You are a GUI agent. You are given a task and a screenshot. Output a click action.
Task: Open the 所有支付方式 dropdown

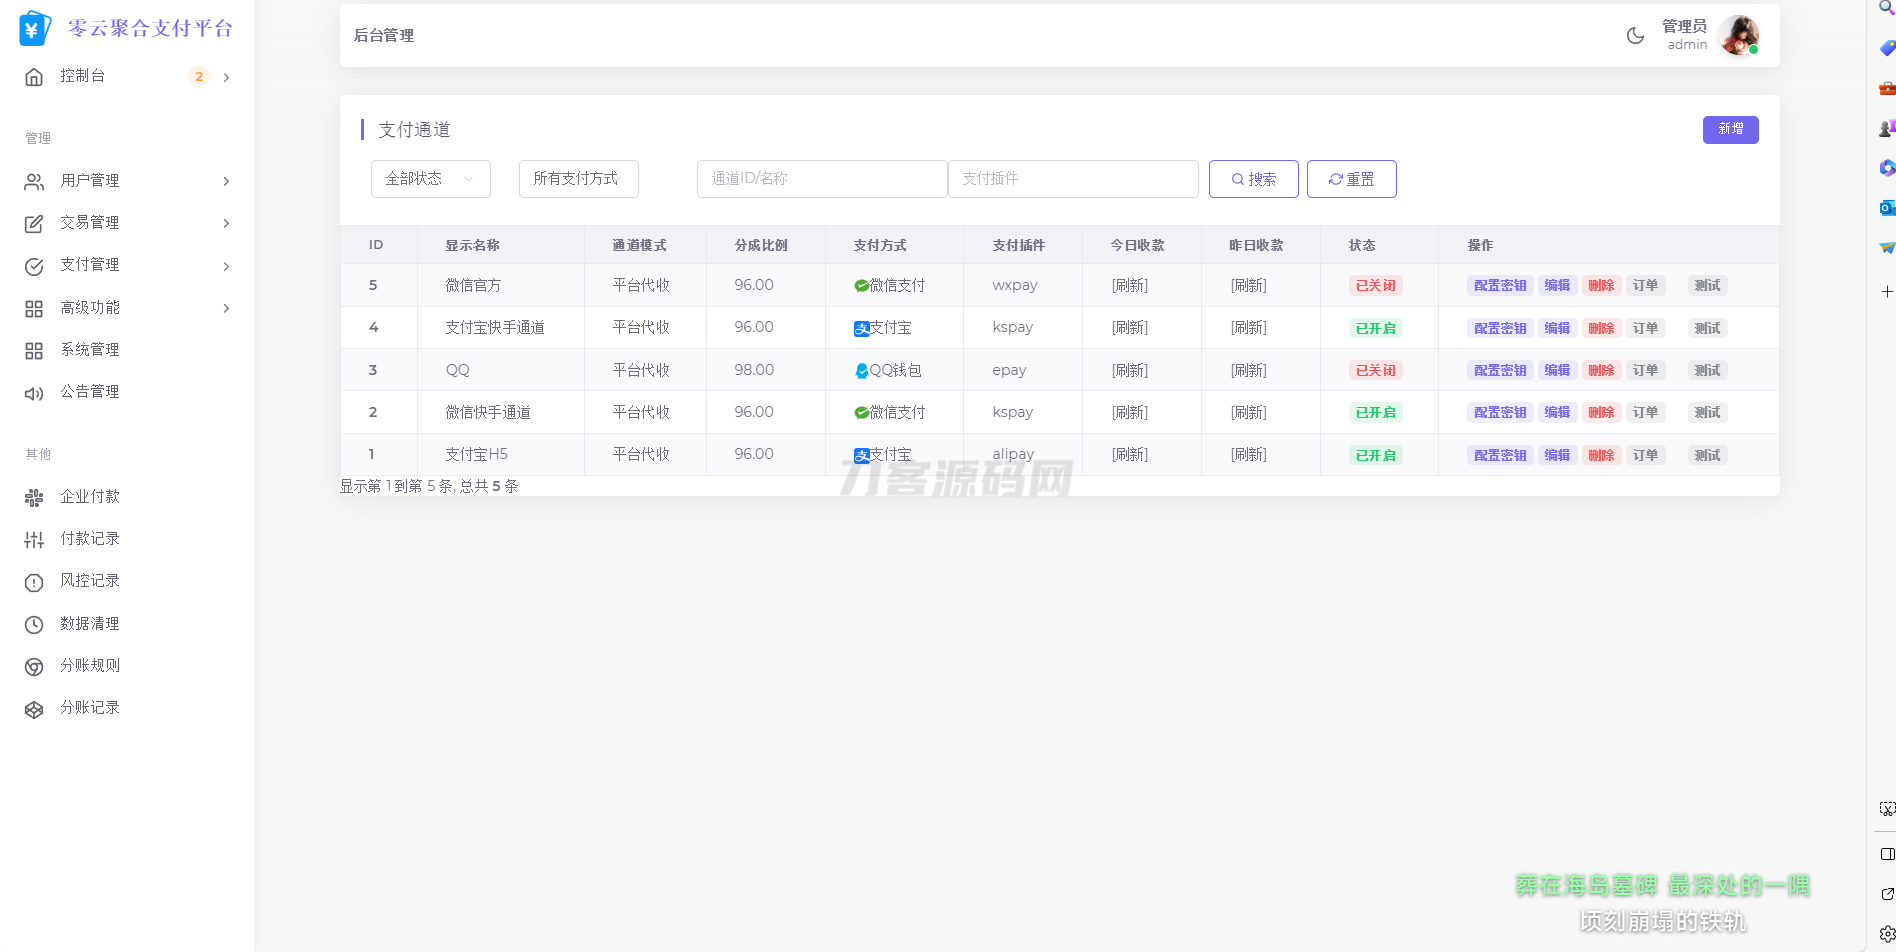coord(578,179)
